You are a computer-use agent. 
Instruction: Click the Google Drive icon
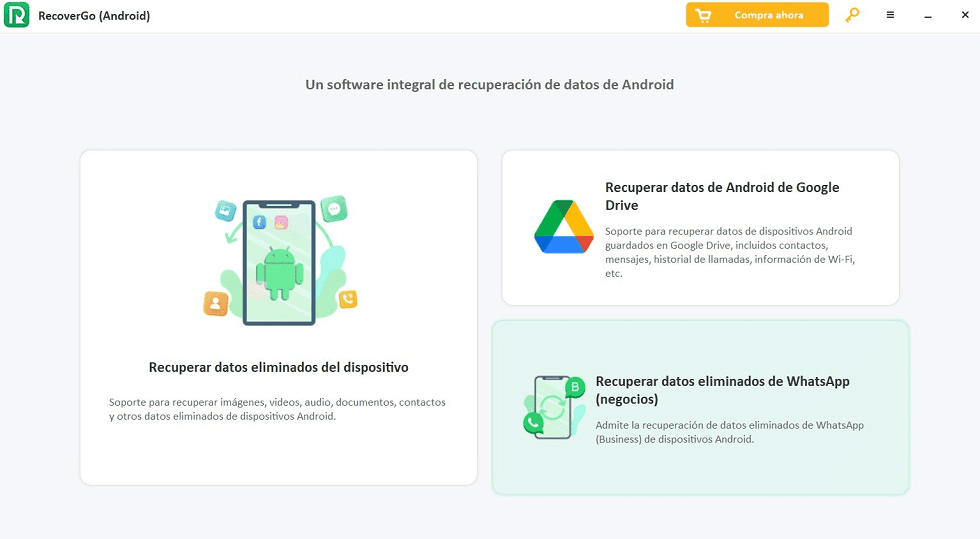coord(564,227)
